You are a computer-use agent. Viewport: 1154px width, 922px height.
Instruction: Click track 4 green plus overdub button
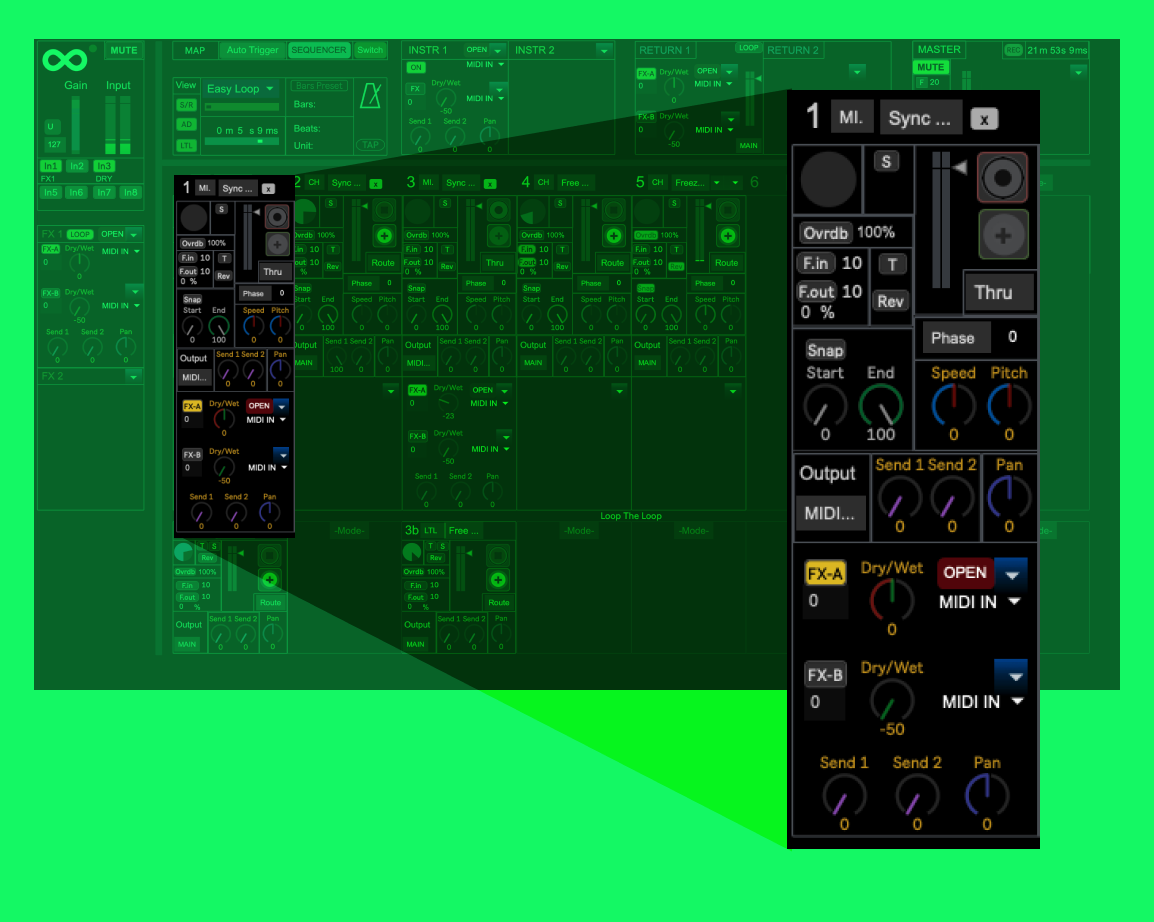point(613,235)
